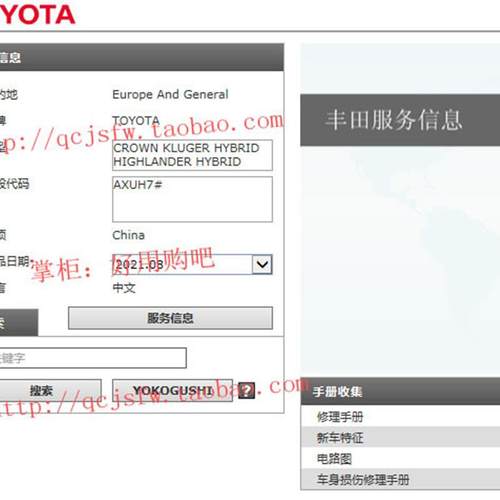
Task: Open 电路图 in manual collection
Action: click(400, 458)
